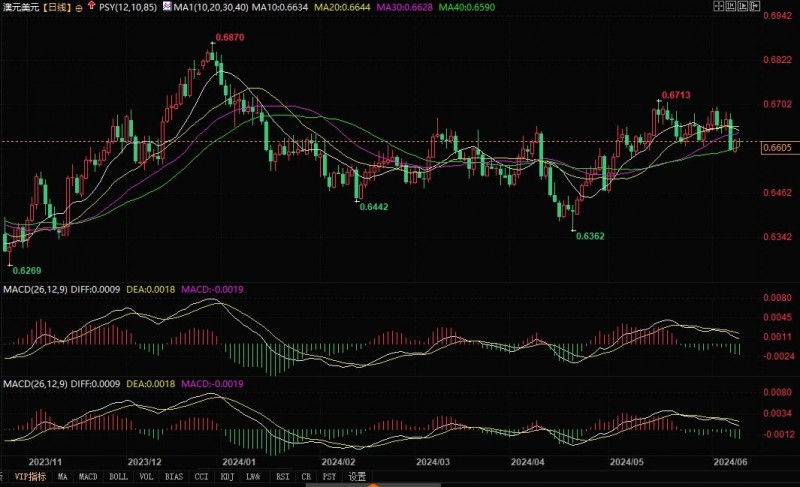
Task: Click the -0.0012 axis label in lower MACD panel
Action: (x=778, y=434)
